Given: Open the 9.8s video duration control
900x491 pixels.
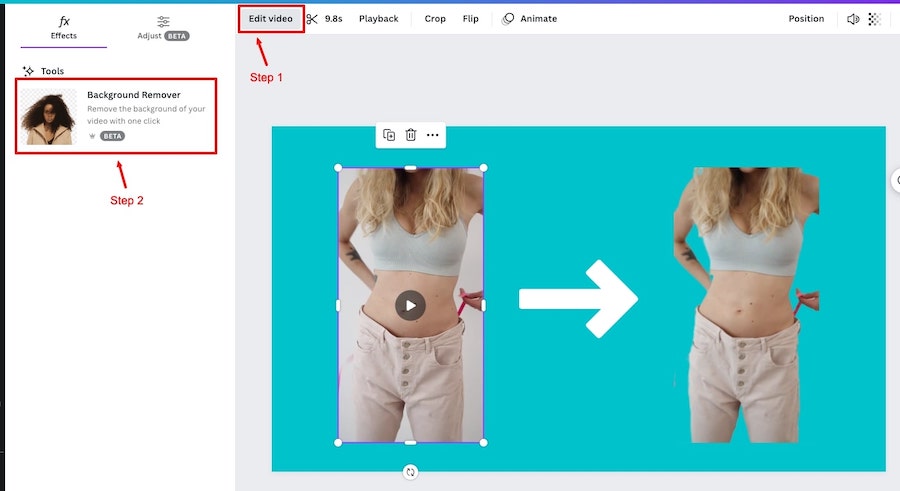Looking at the screenshot, I should (333, 19).
